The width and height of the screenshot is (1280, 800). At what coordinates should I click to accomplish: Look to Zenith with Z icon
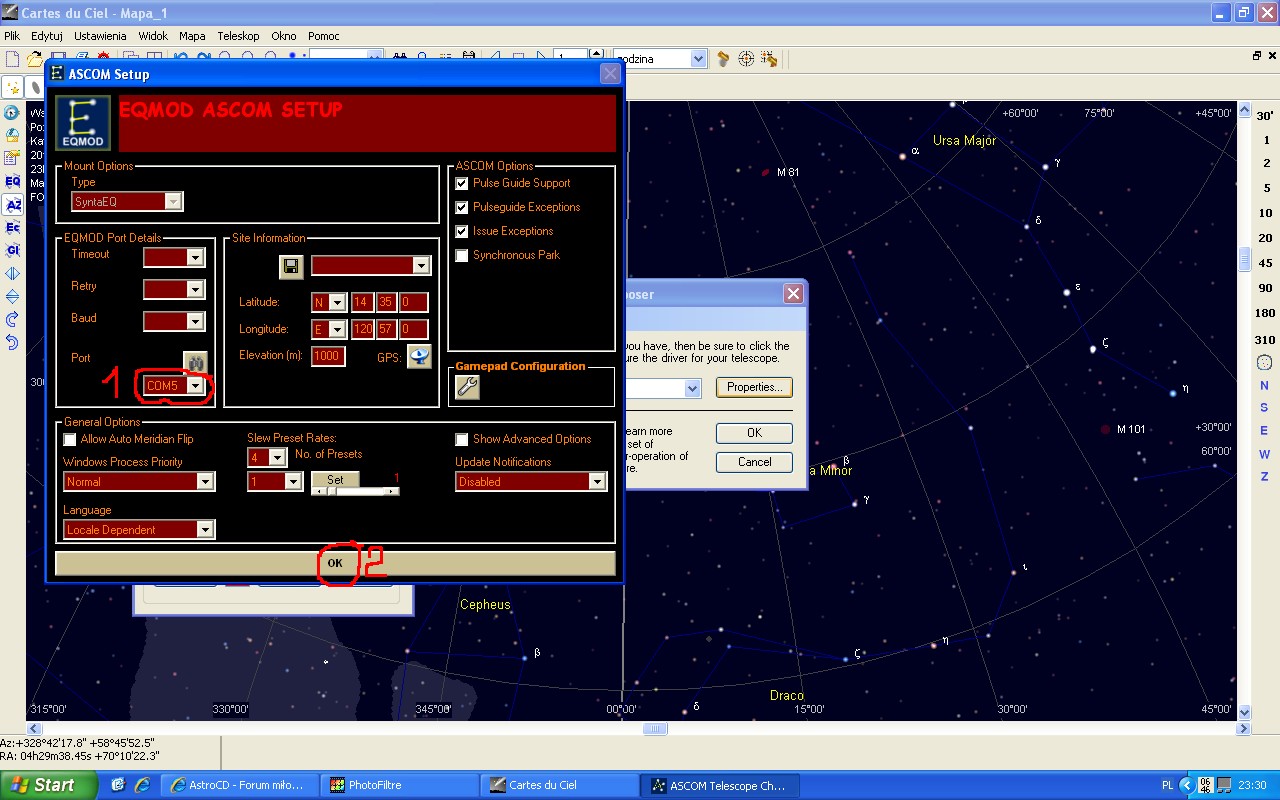[x=1264, y=477]
